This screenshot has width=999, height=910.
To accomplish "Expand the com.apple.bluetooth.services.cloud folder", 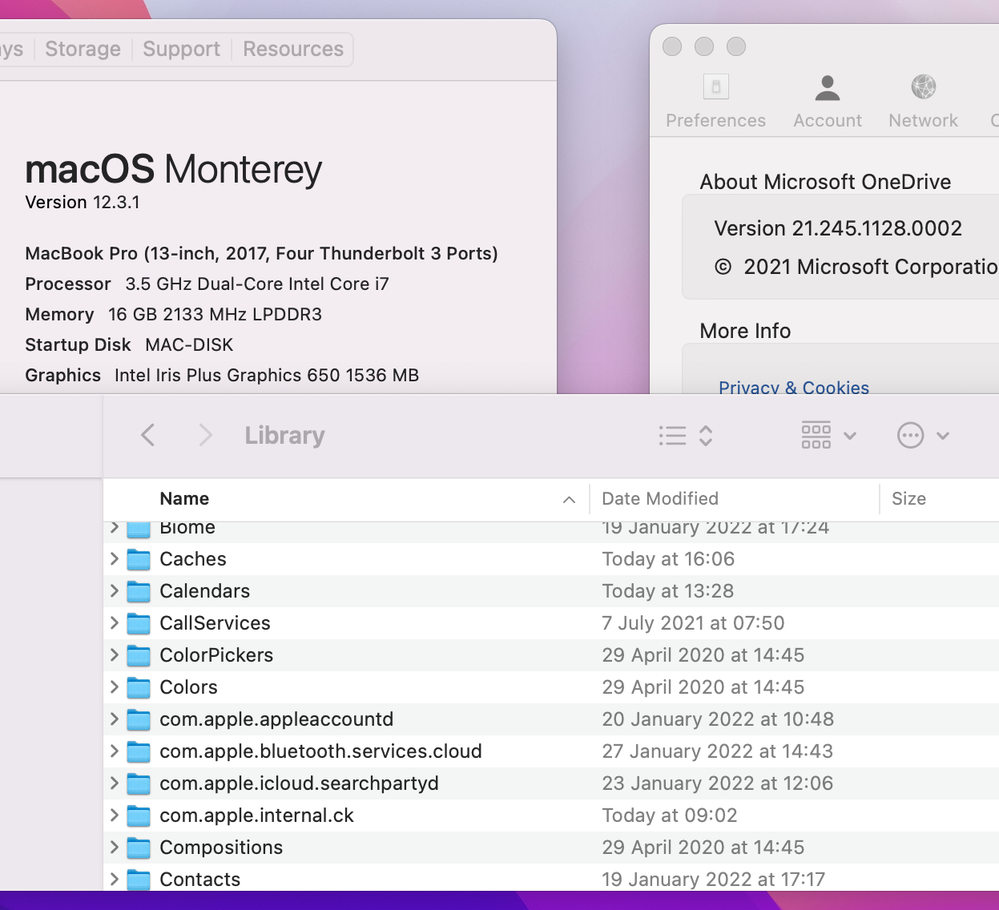I will click(x=114, y=751).
